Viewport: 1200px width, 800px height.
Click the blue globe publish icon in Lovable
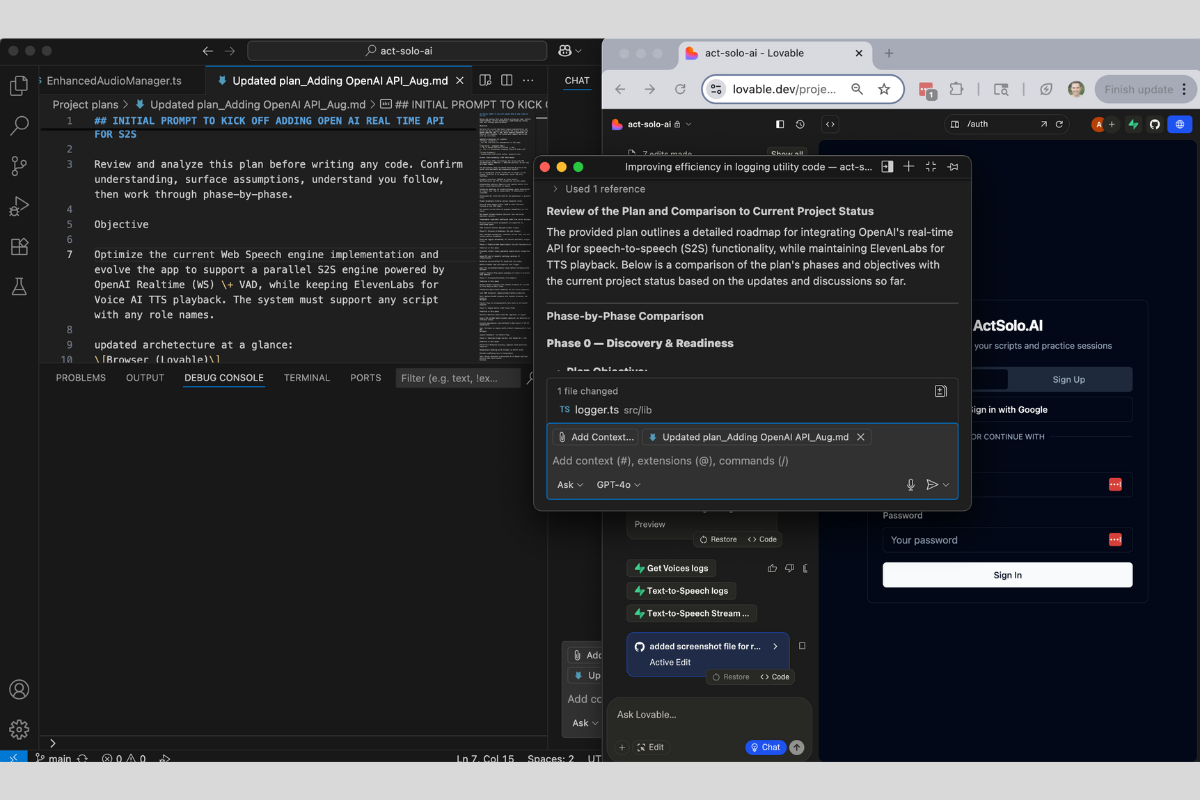[x=1180, y=124]
